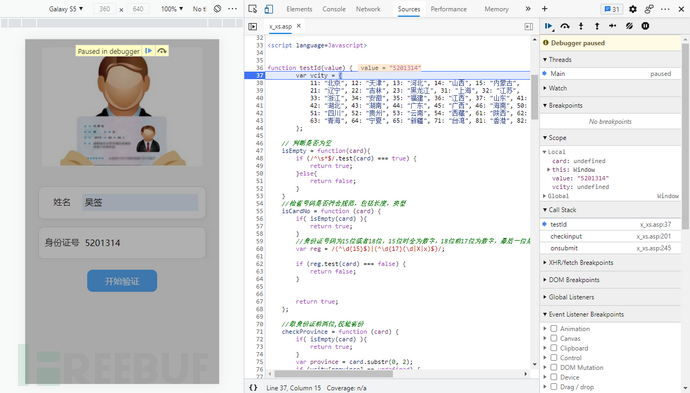The width and height of the screenshot is (690, 393).
Task: Switch to the Network tab
Action: click(x=368, y=9)
